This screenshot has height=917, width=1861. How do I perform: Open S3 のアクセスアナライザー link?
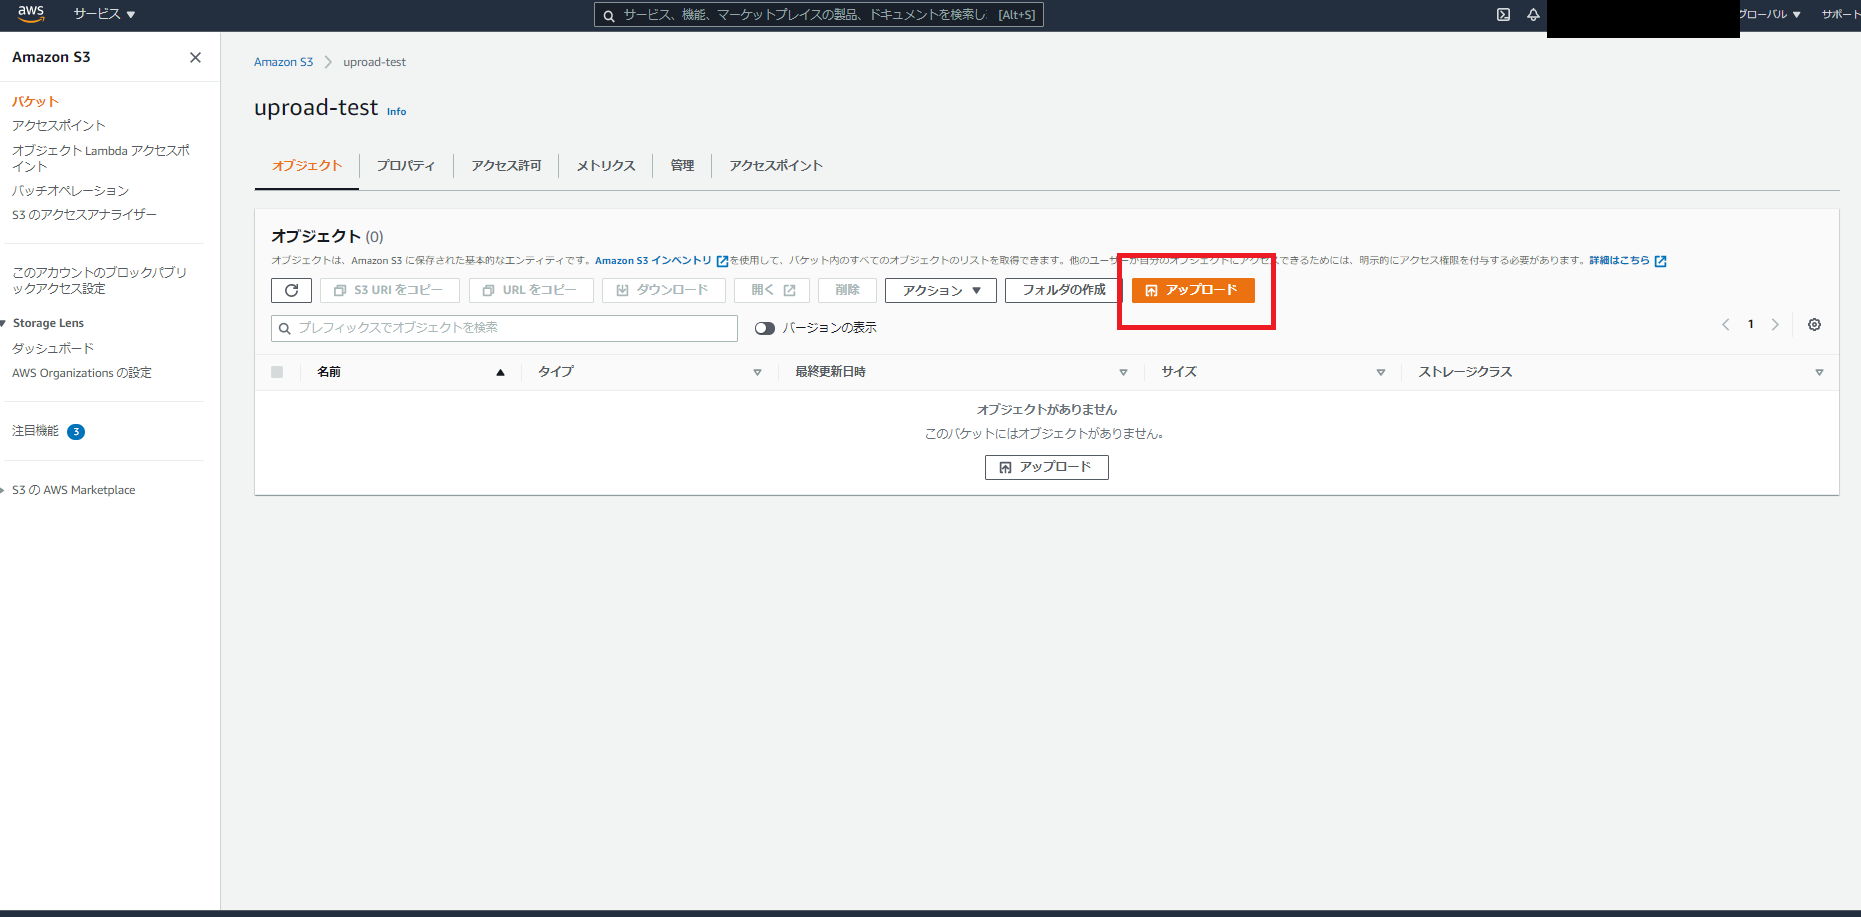84,215
